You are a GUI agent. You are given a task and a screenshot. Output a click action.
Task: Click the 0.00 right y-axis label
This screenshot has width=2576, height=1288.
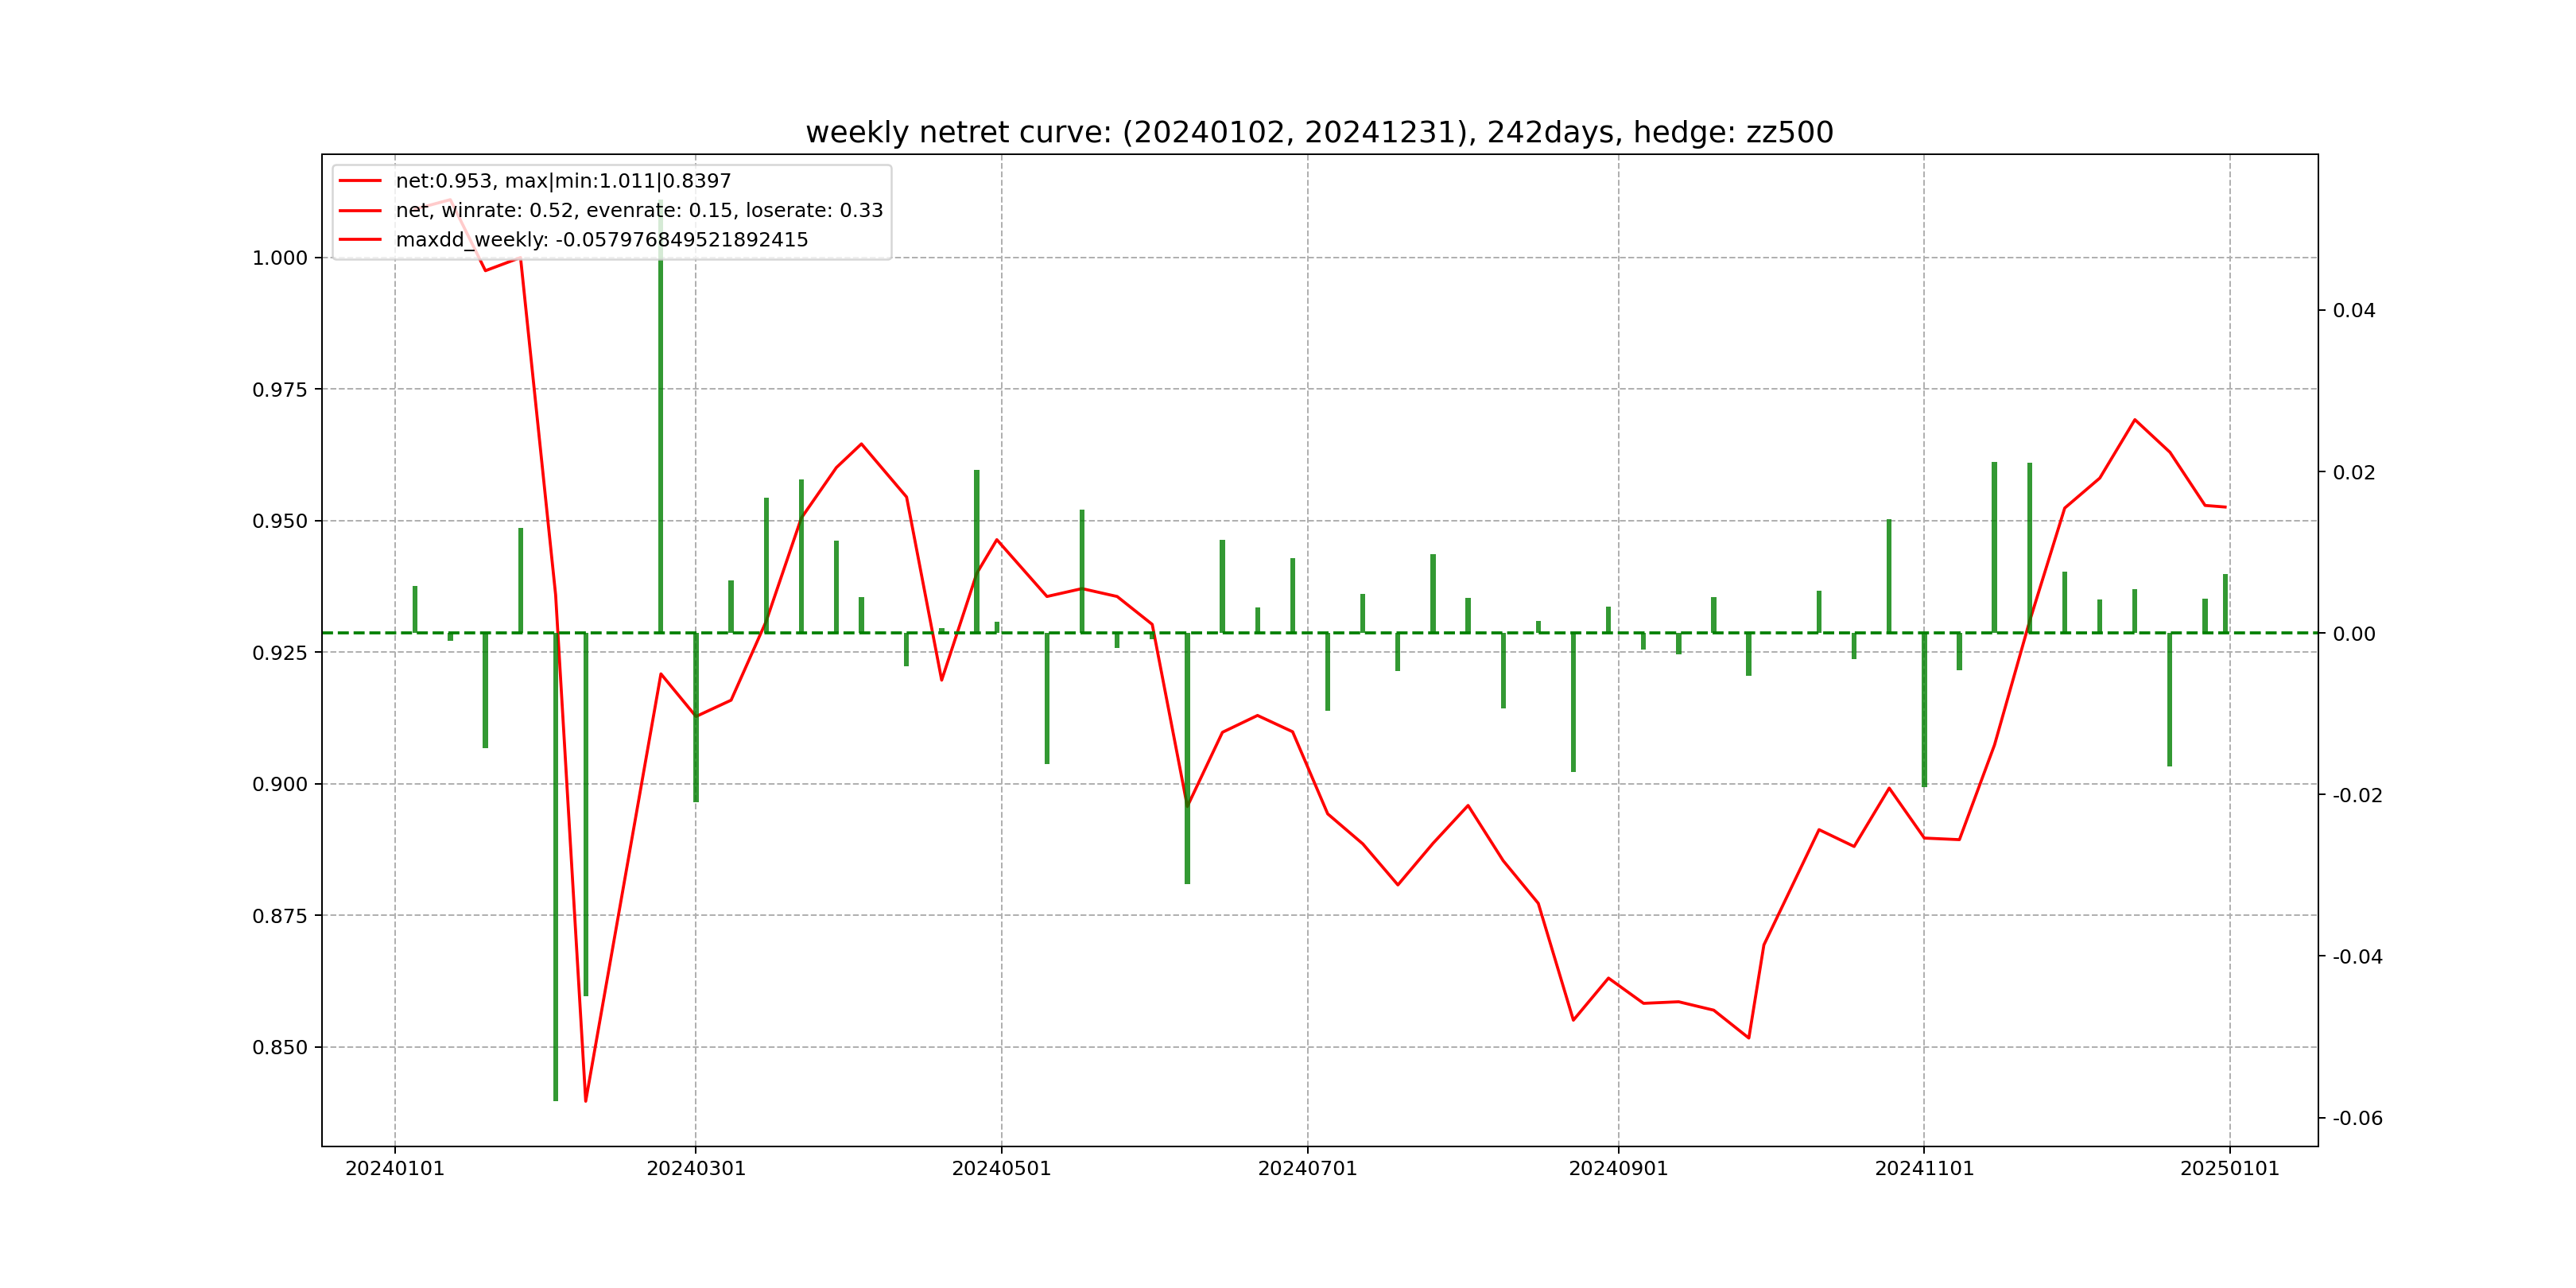[2353, 634]
